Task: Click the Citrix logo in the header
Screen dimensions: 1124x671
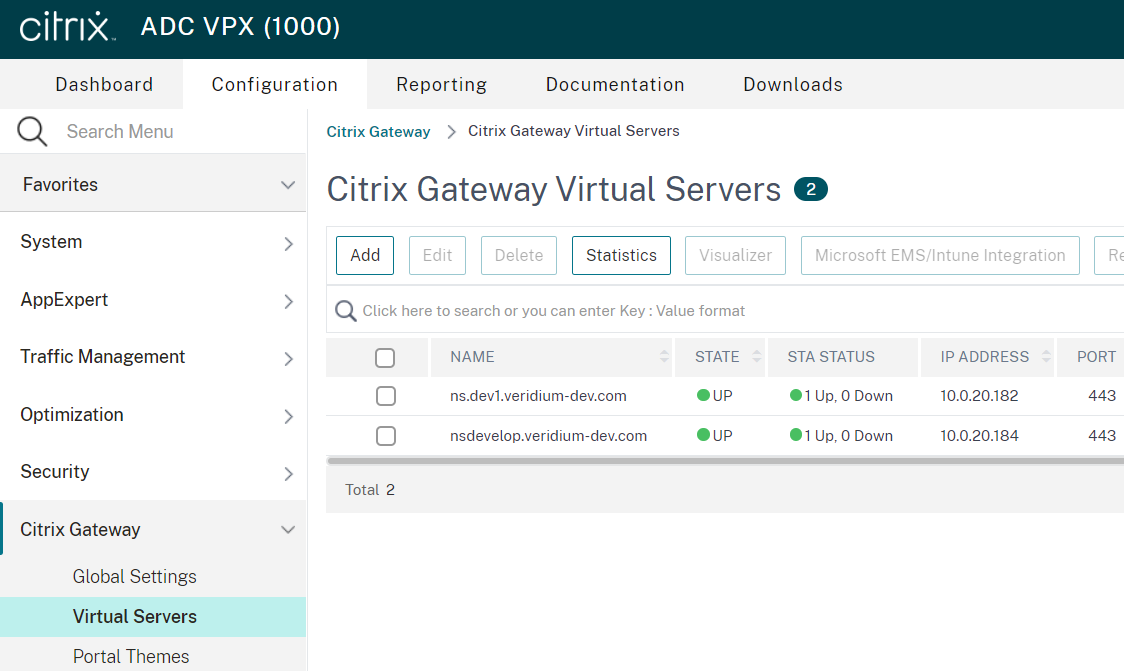Action: 66,27
